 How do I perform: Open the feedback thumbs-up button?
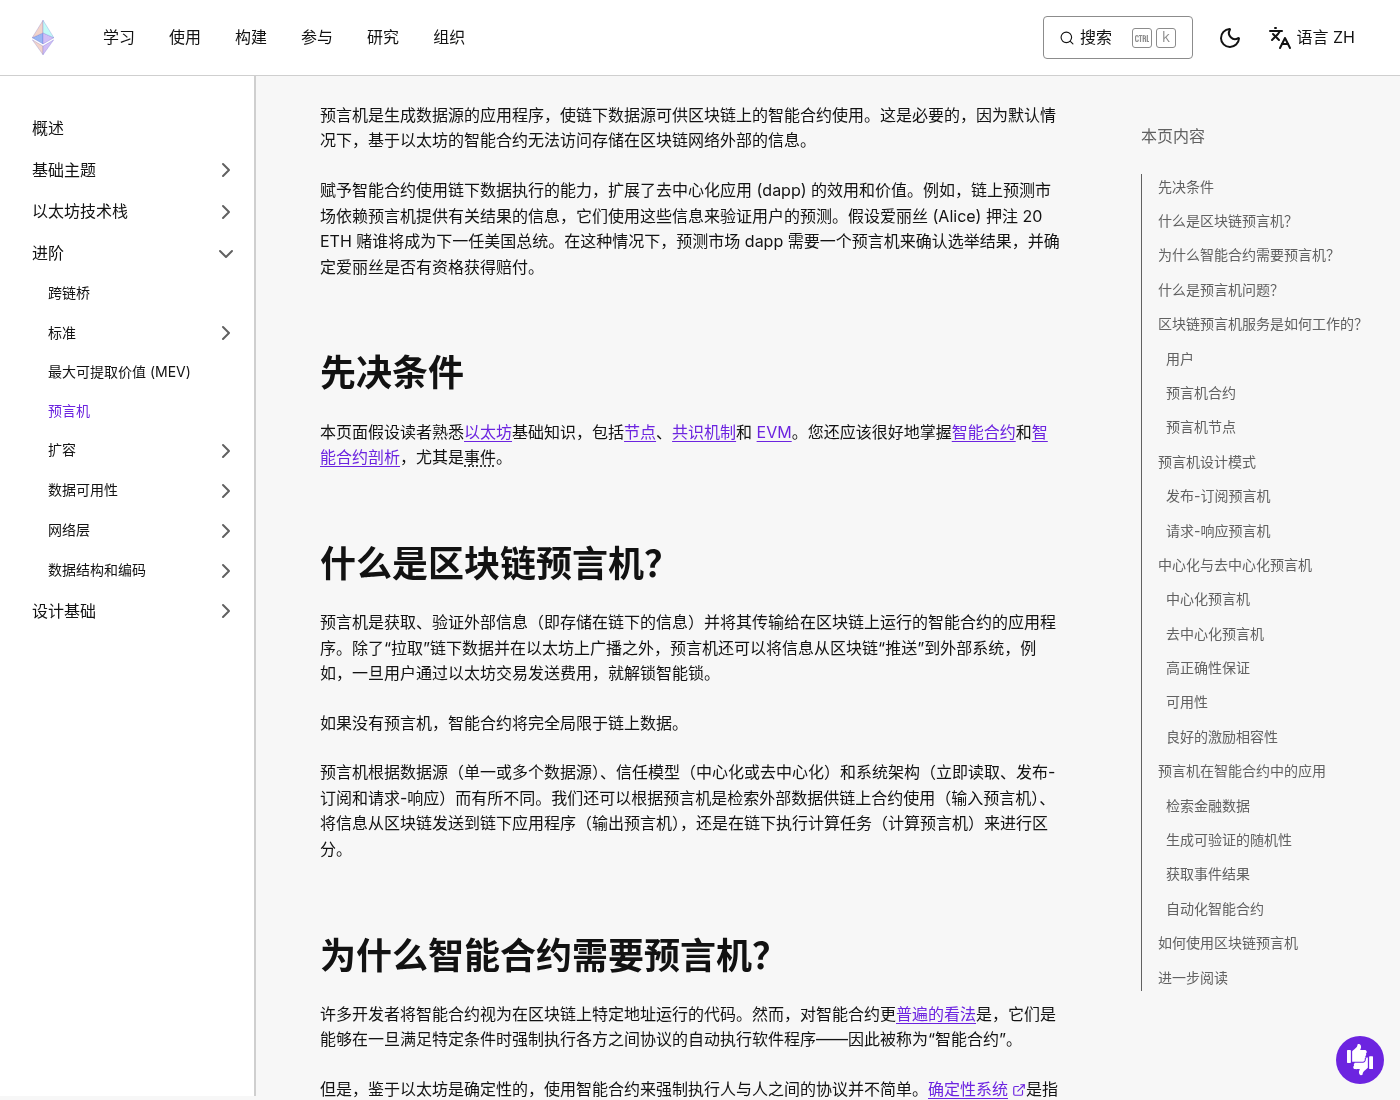pos(1360,1059)
